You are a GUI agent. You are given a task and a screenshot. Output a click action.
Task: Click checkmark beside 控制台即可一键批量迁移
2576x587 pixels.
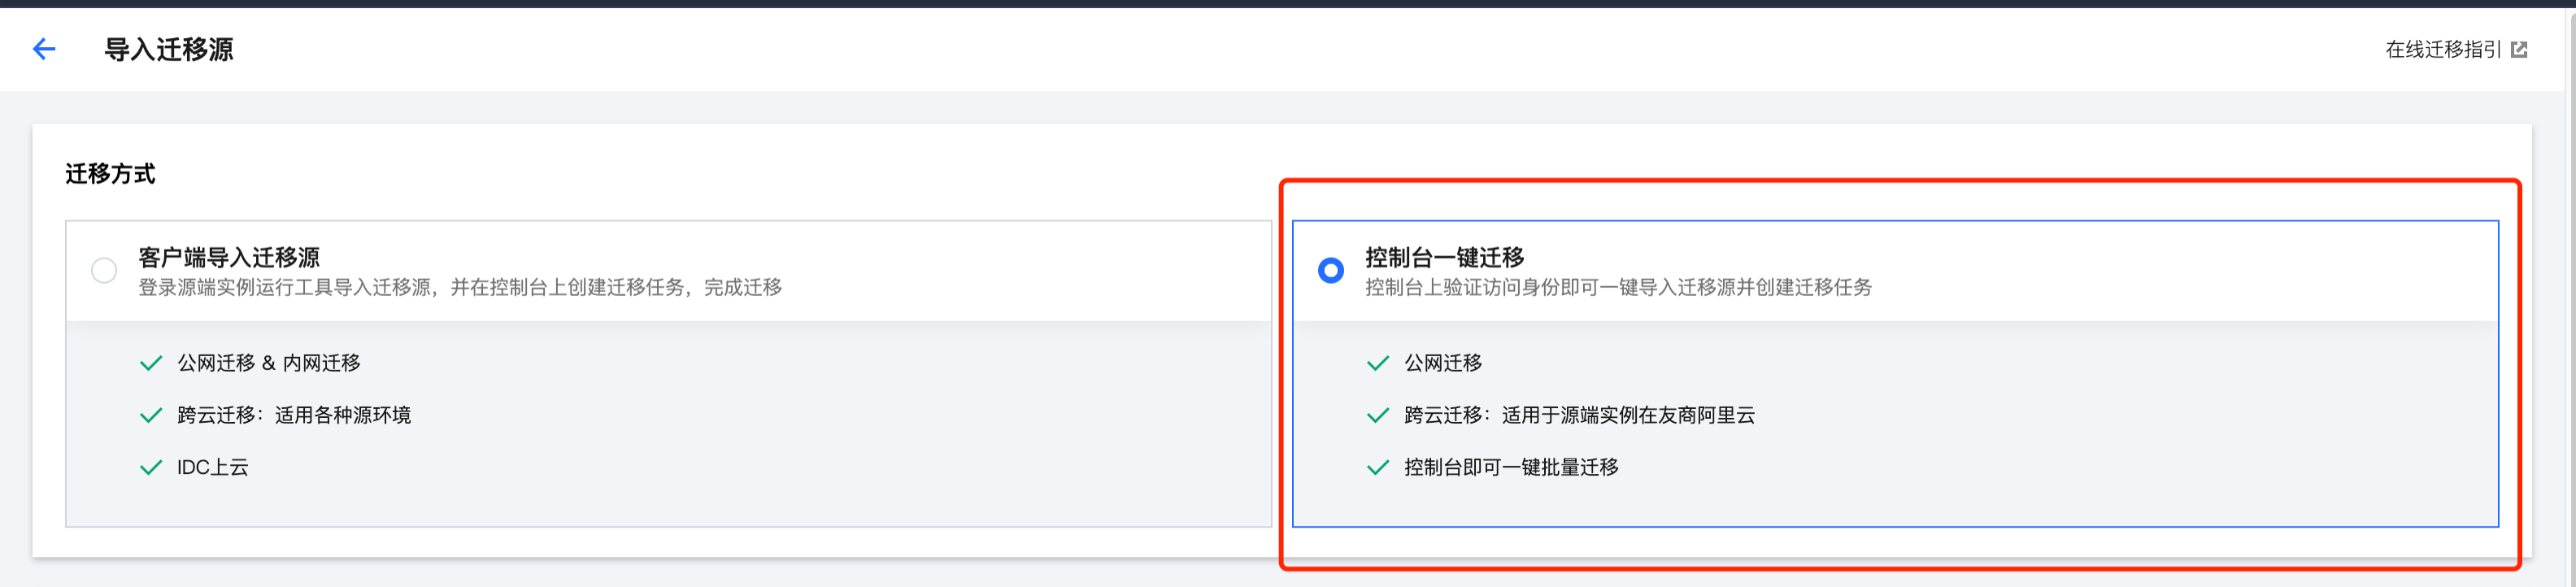[1377, 467]
